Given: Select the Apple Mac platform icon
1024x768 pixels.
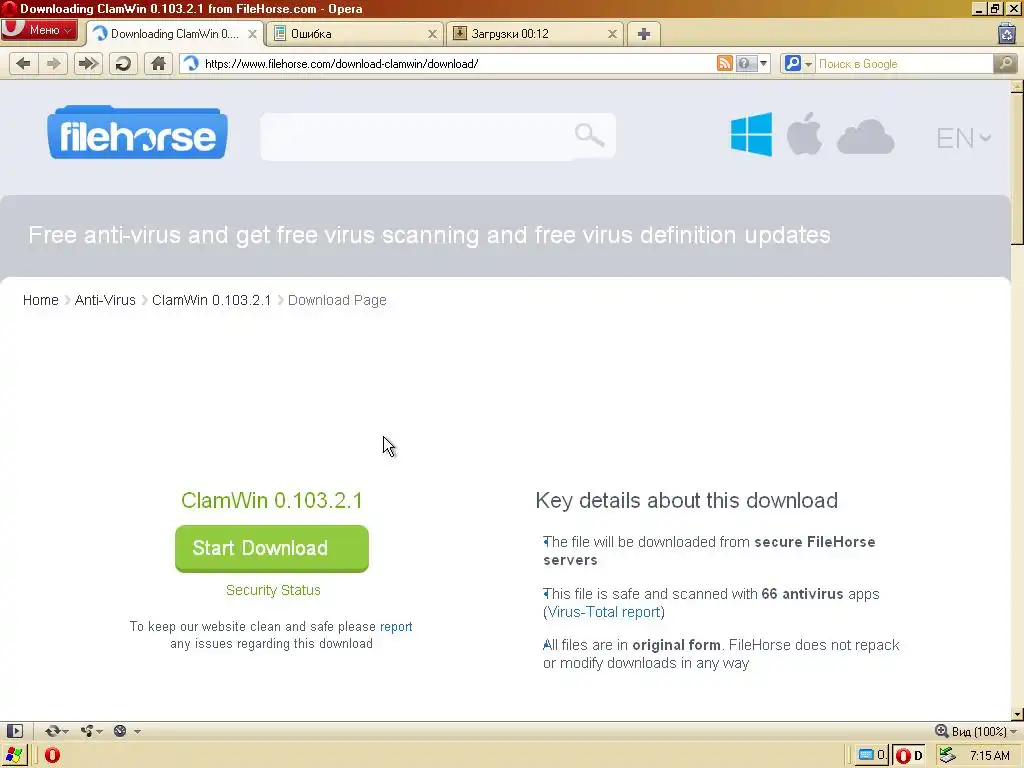Looking at the screenshot, I should (805, 134).
